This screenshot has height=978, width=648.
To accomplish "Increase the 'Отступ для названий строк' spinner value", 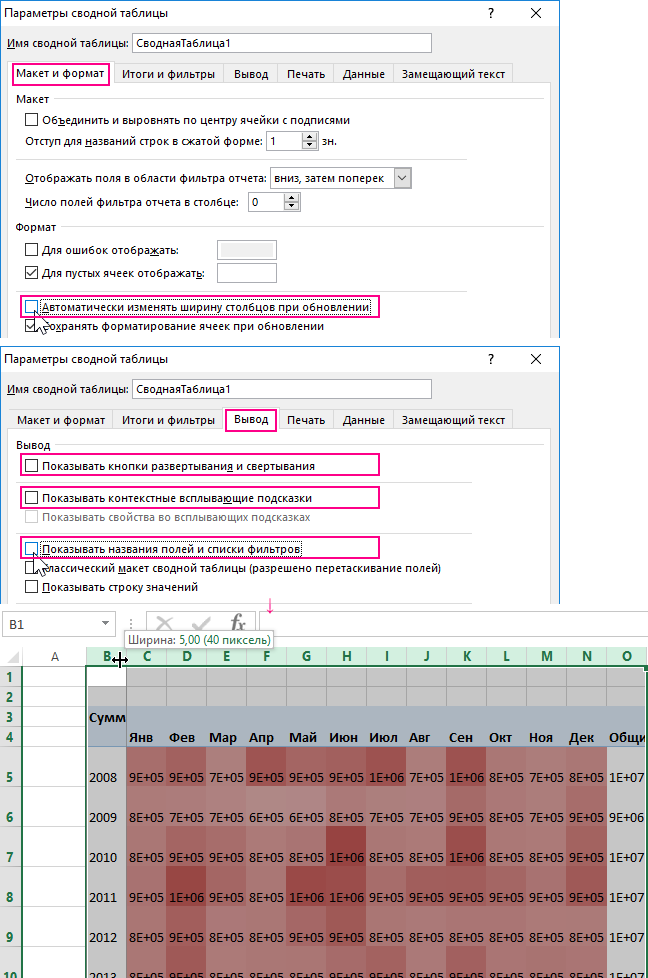I will coord(312,136).
